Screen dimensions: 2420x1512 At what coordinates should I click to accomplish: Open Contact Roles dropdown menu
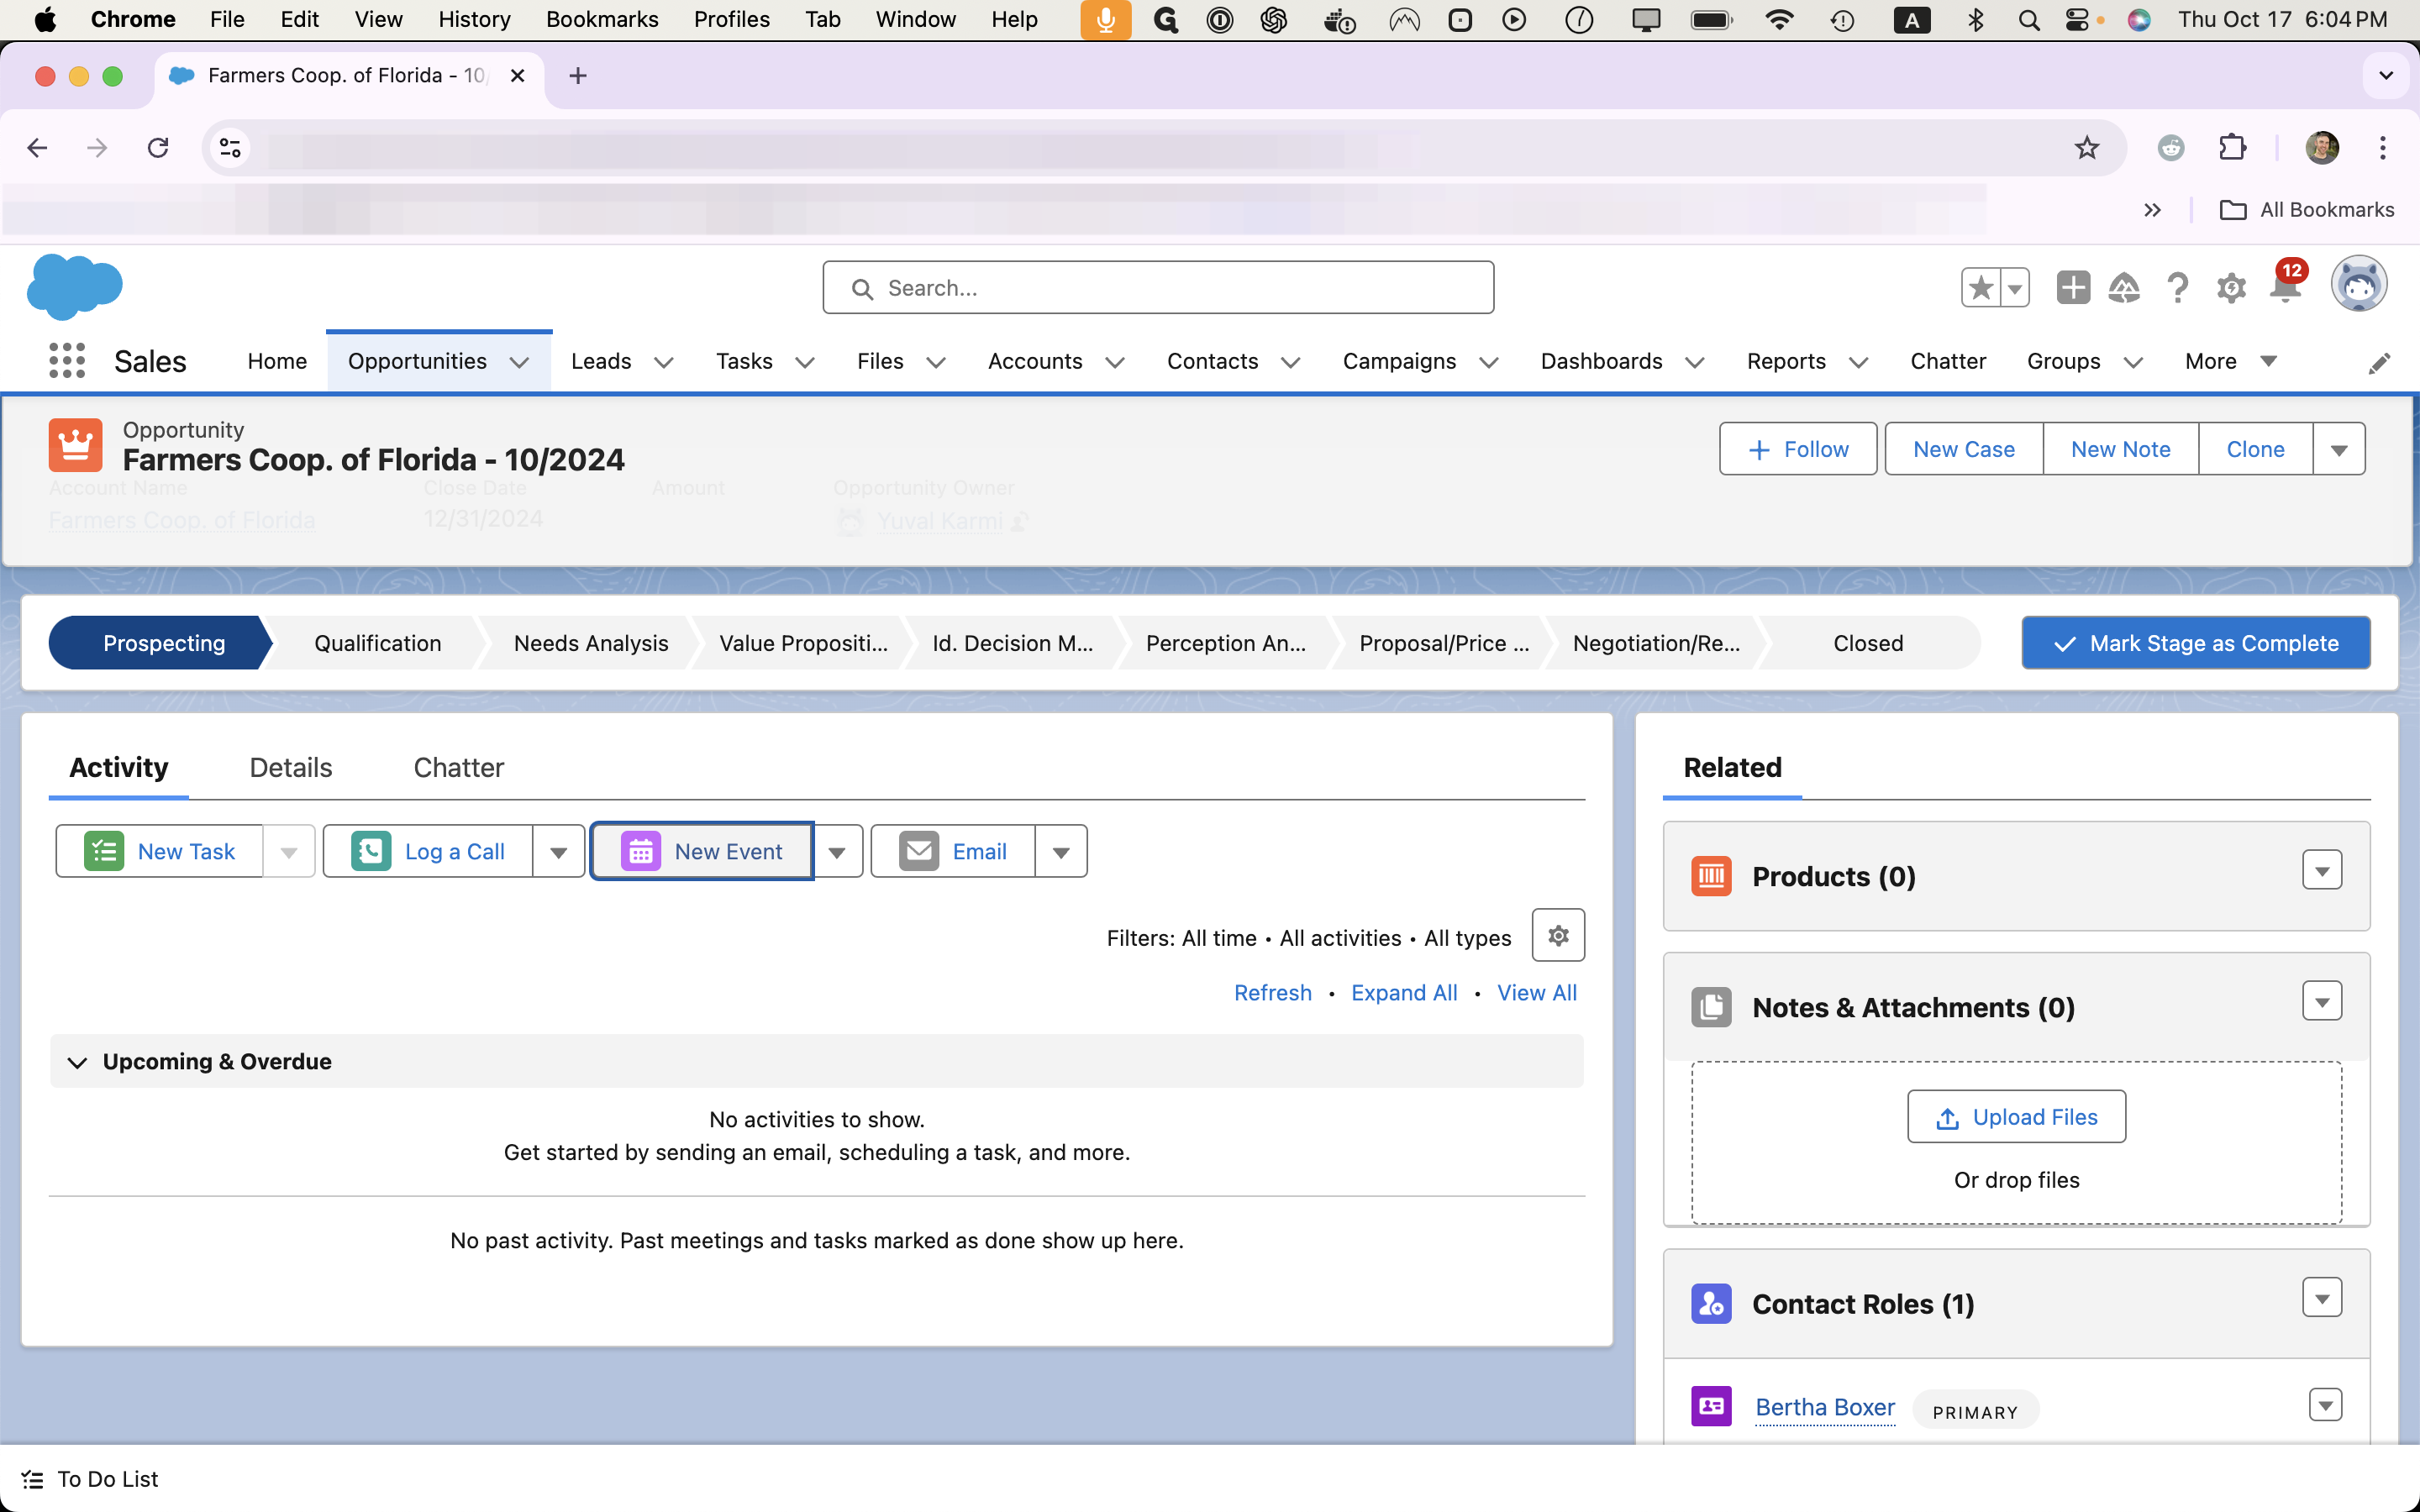(2322, 1298)
